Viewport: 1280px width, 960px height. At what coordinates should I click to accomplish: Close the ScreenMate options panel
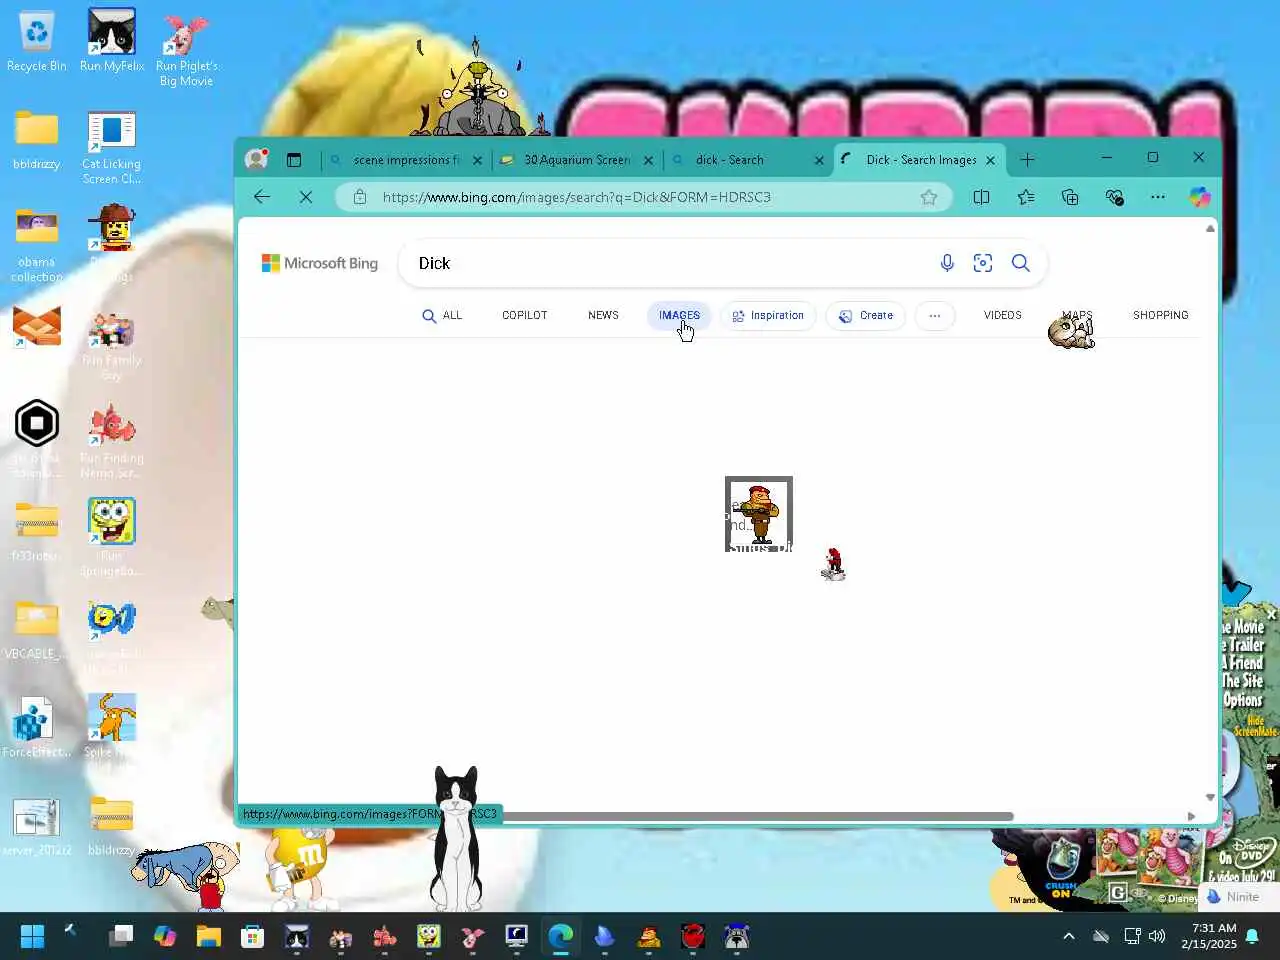point(1271,613)
